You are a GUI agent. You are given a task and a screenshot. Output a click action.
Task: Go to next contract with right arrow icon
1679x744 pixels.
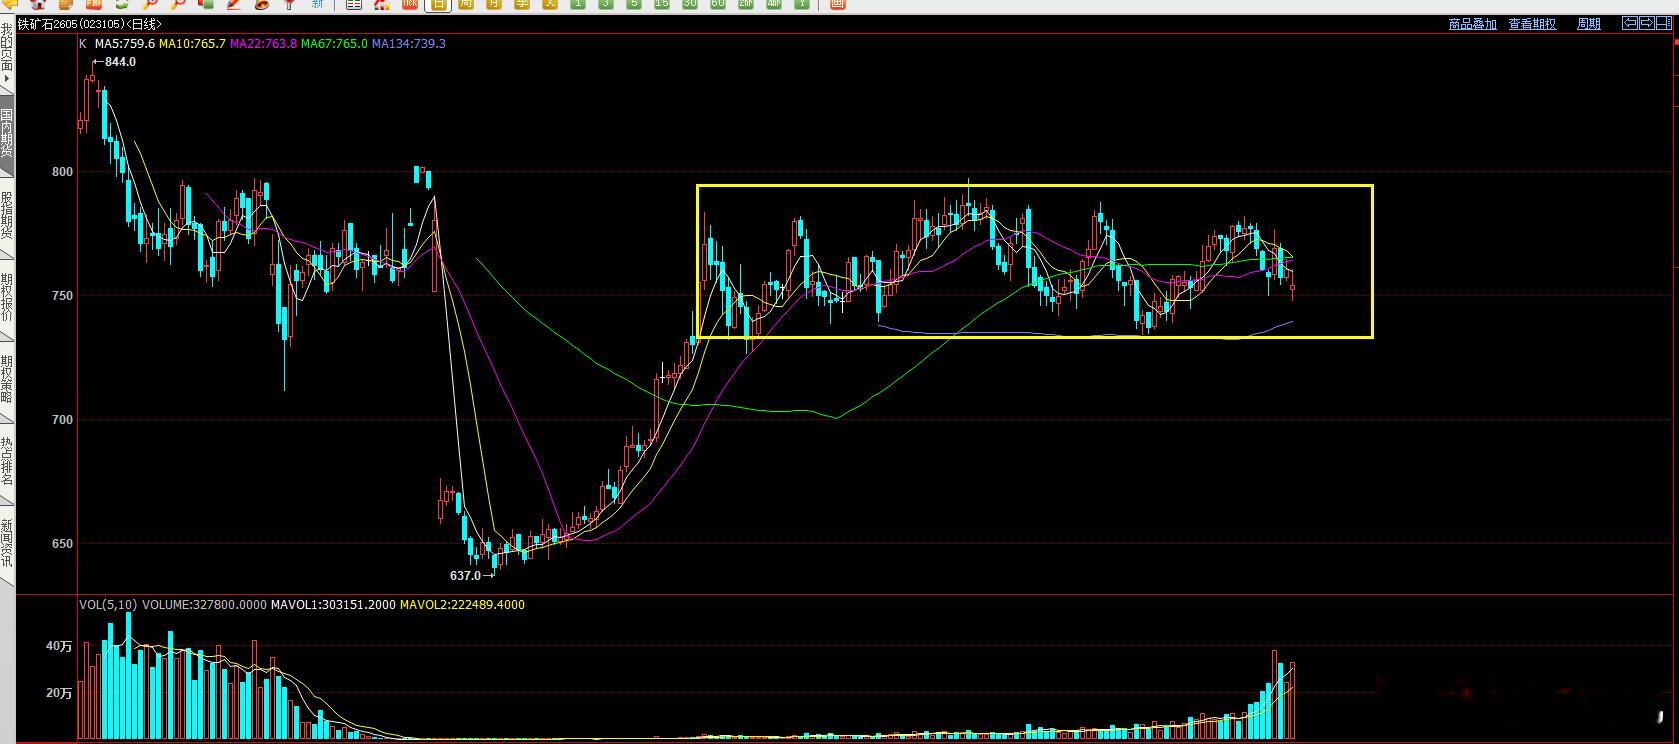(x=1646, y=23)
